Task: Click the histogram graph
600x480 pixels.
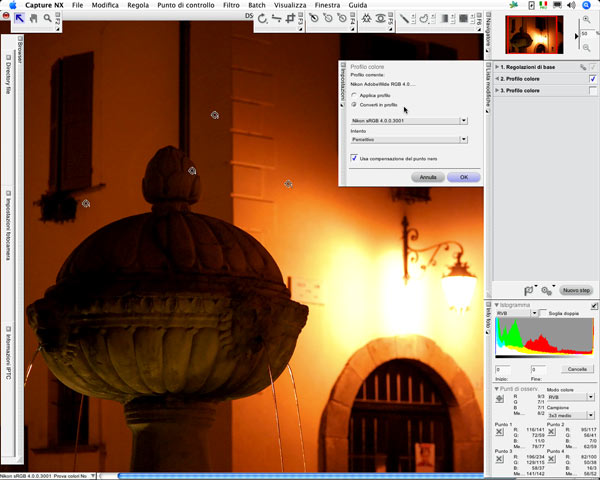Action: click(545, 337)
